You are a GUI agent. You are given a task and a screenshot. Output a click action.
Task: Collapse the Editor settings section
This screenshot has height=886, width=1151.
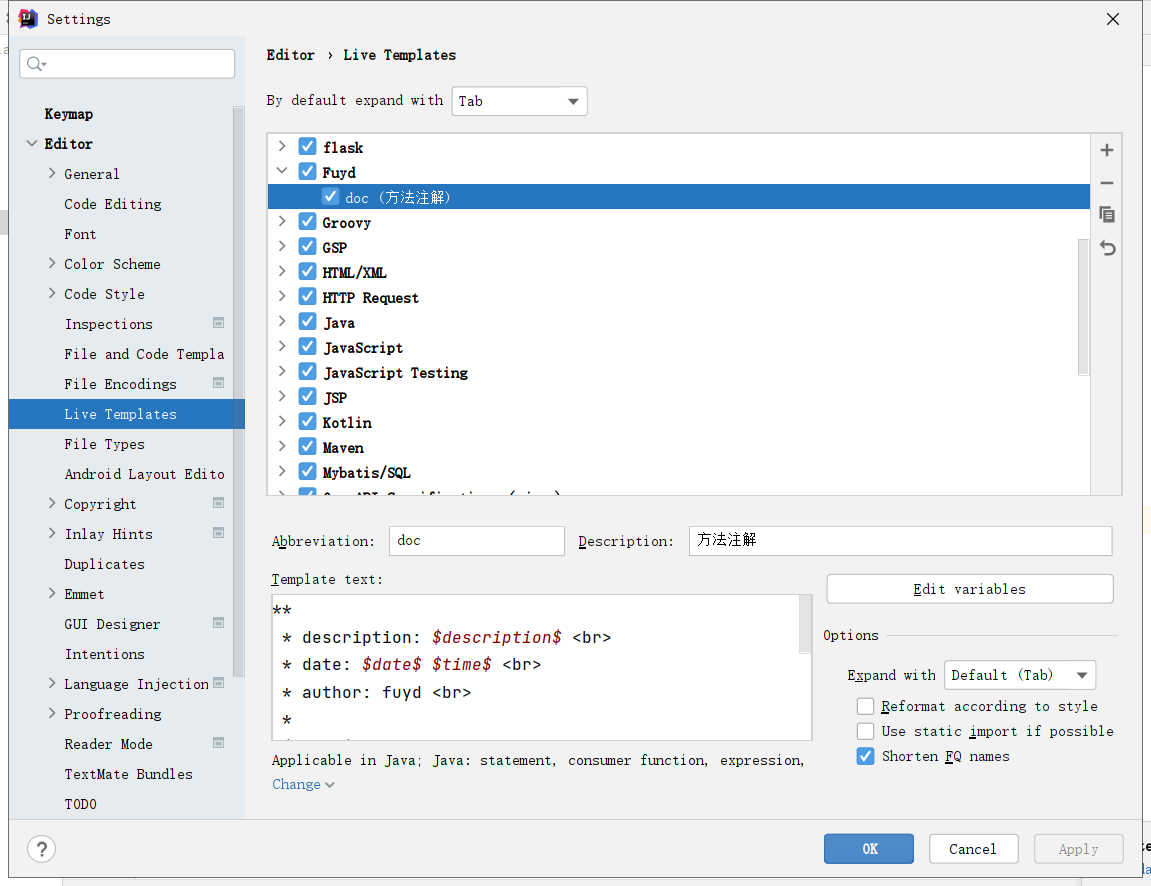coord(32,143)
